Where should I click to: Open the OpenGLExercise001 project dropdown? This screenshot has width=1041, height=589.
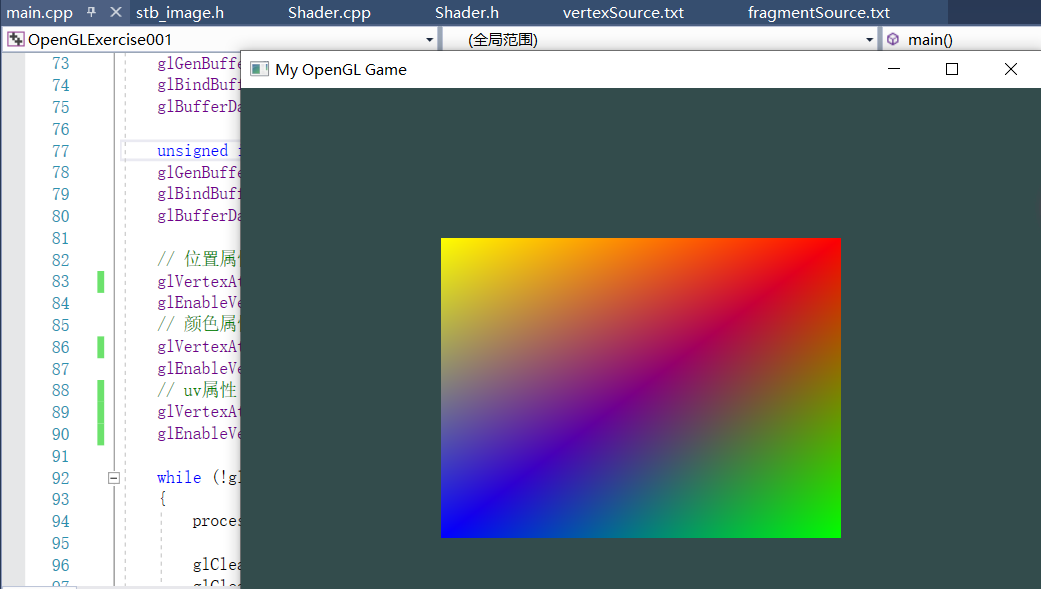pos(220,40)
